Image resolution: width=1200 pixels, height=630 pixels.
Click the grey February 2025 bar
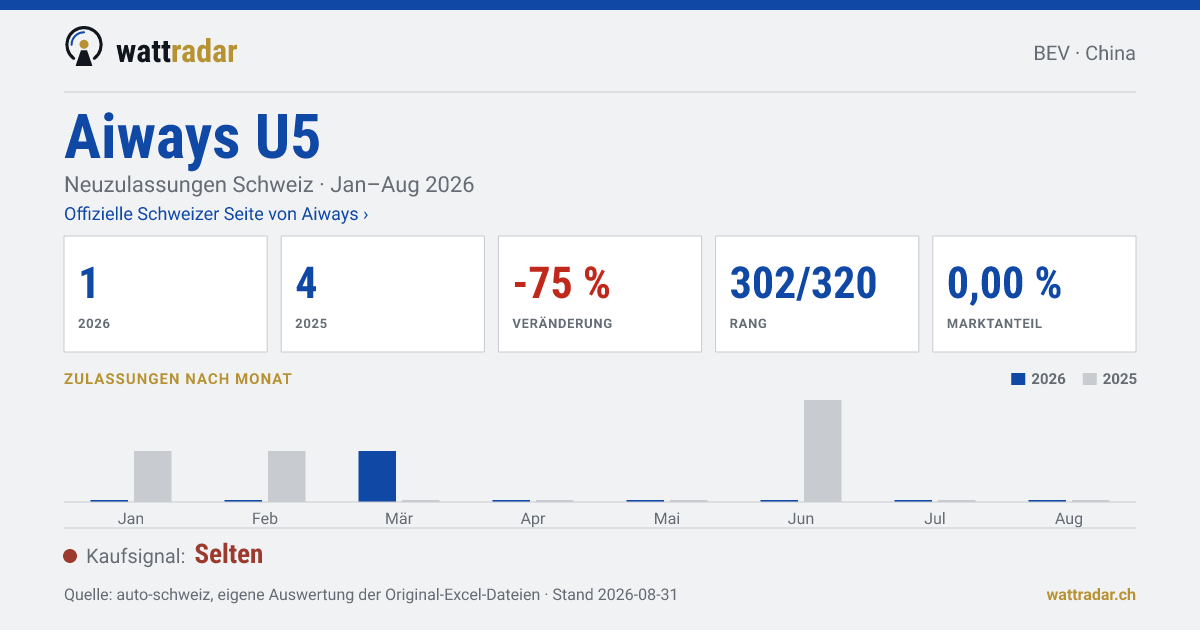[287, 476]
